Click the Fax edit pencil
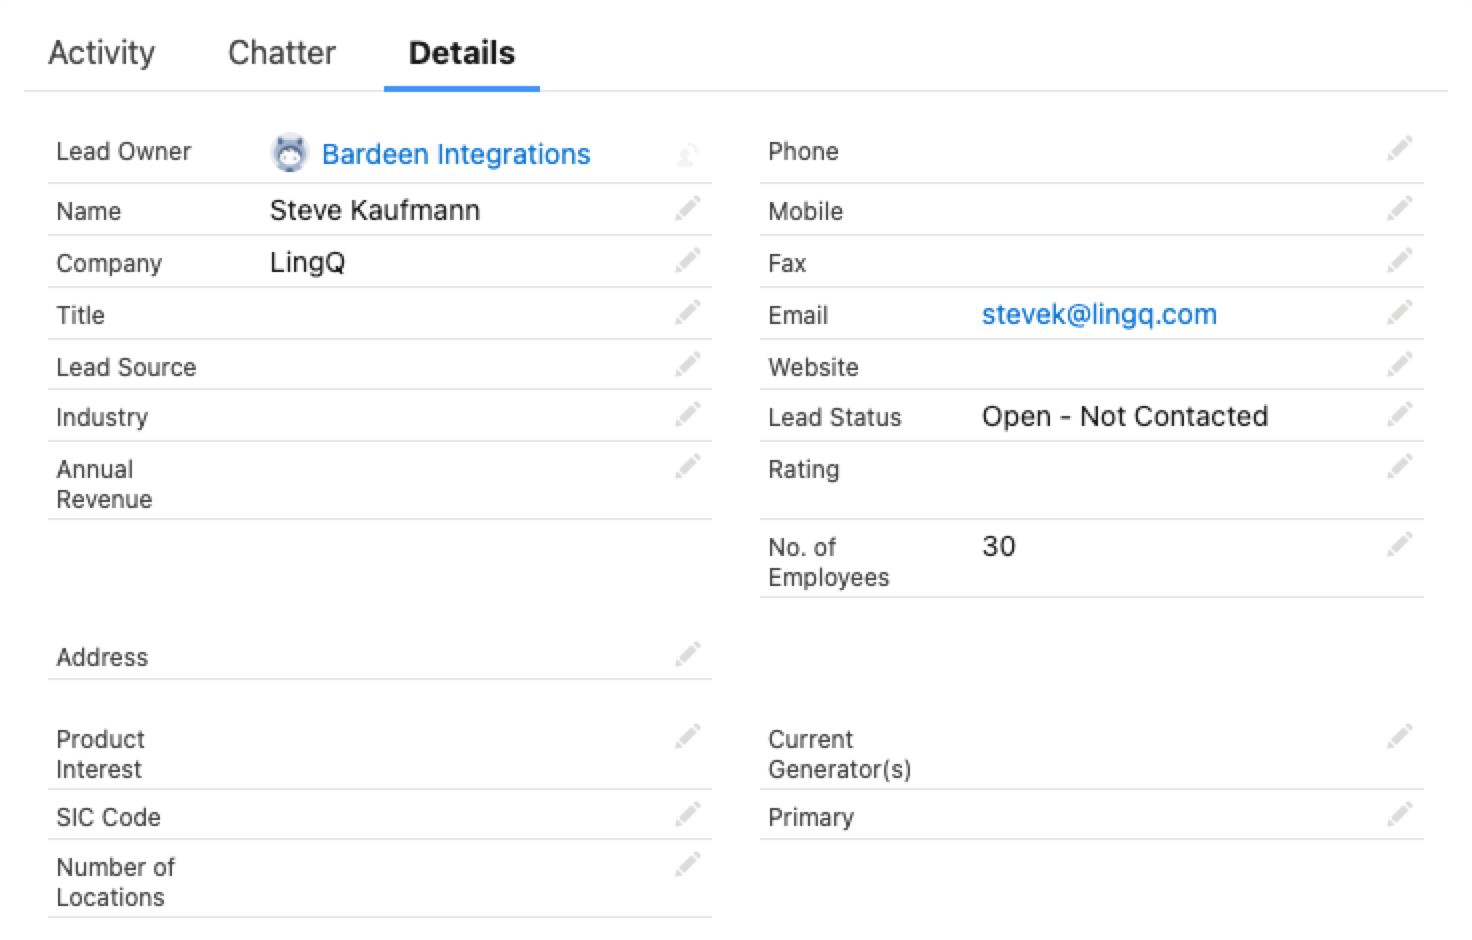The height and width of the screenshot is (940, 1472). (x=1400, y=260)
